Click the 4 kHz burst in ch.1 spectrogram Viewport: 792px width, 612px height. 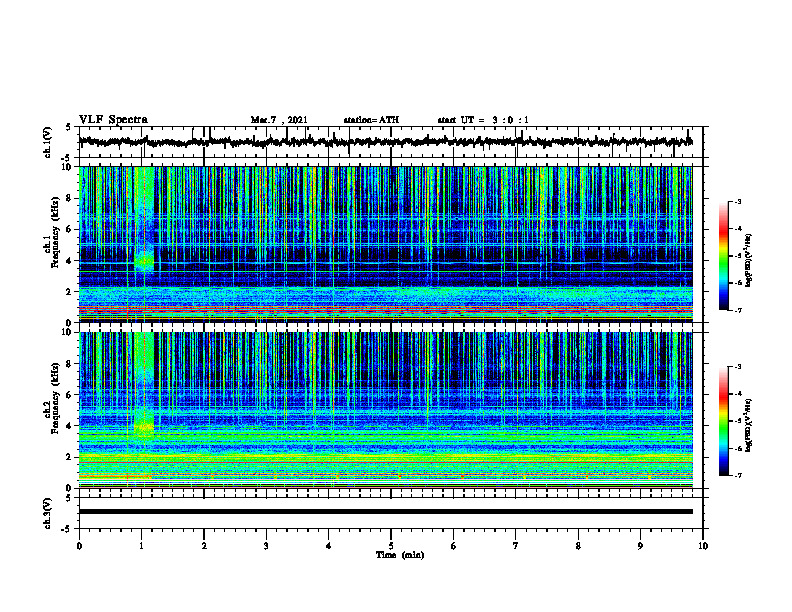click(144, 262)
